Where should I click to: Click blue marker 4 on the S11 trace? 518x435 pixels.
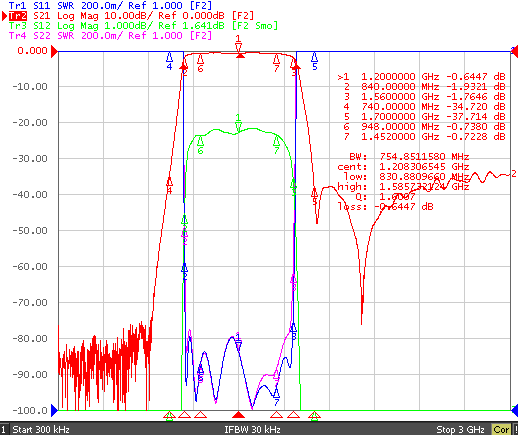pos(169,61)
